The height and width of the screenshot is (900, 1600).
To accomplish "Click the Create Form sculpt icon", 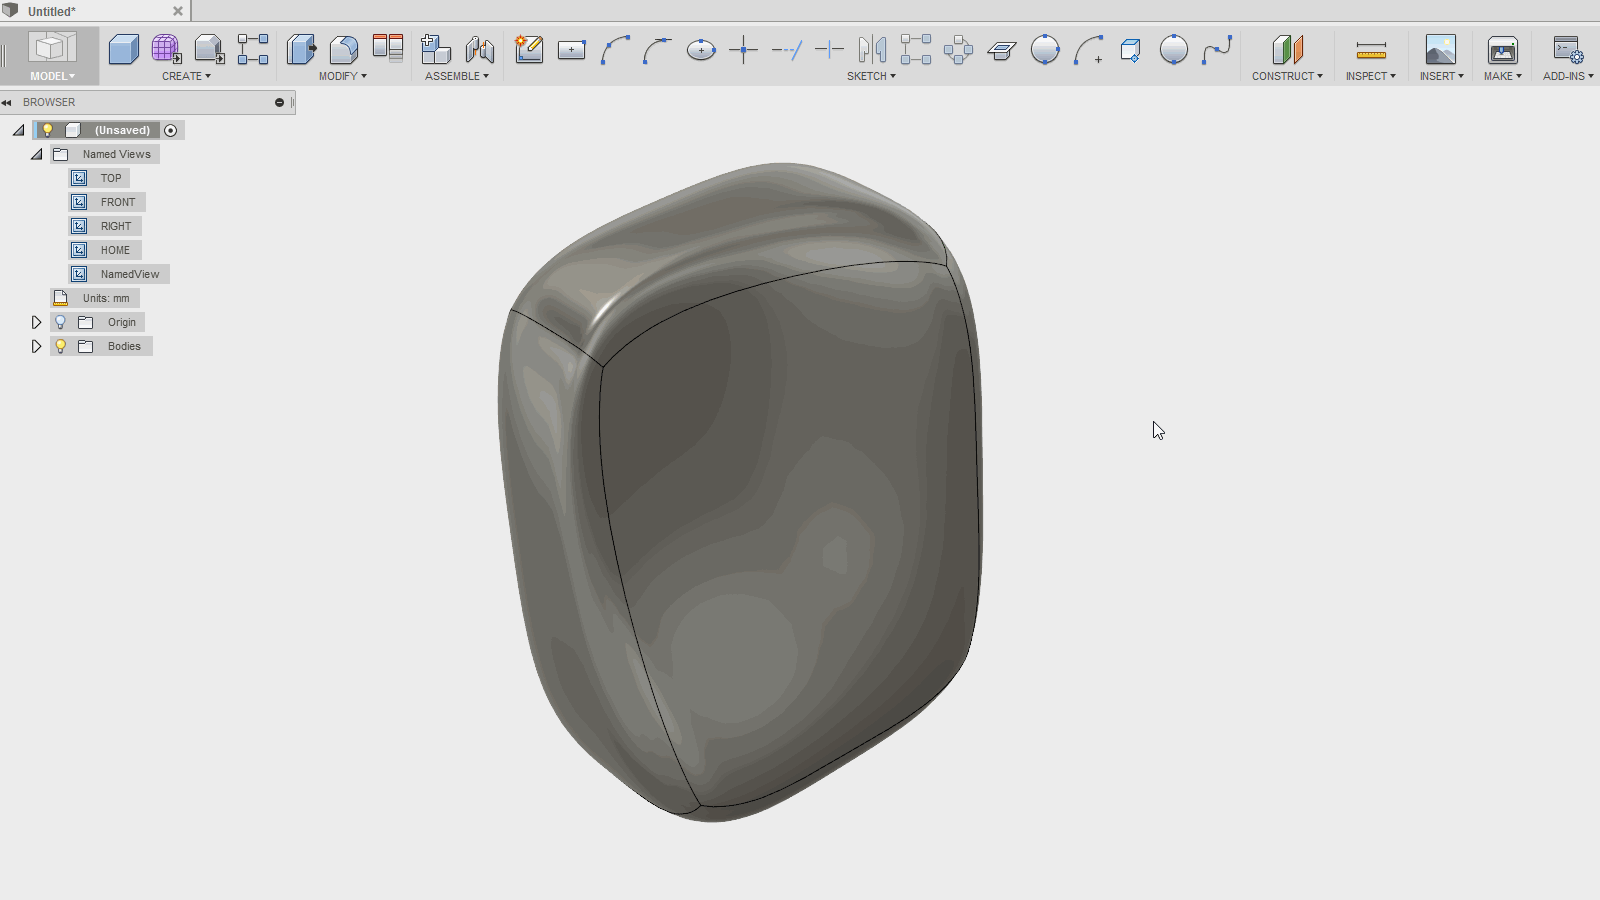I will click(166, 49).
